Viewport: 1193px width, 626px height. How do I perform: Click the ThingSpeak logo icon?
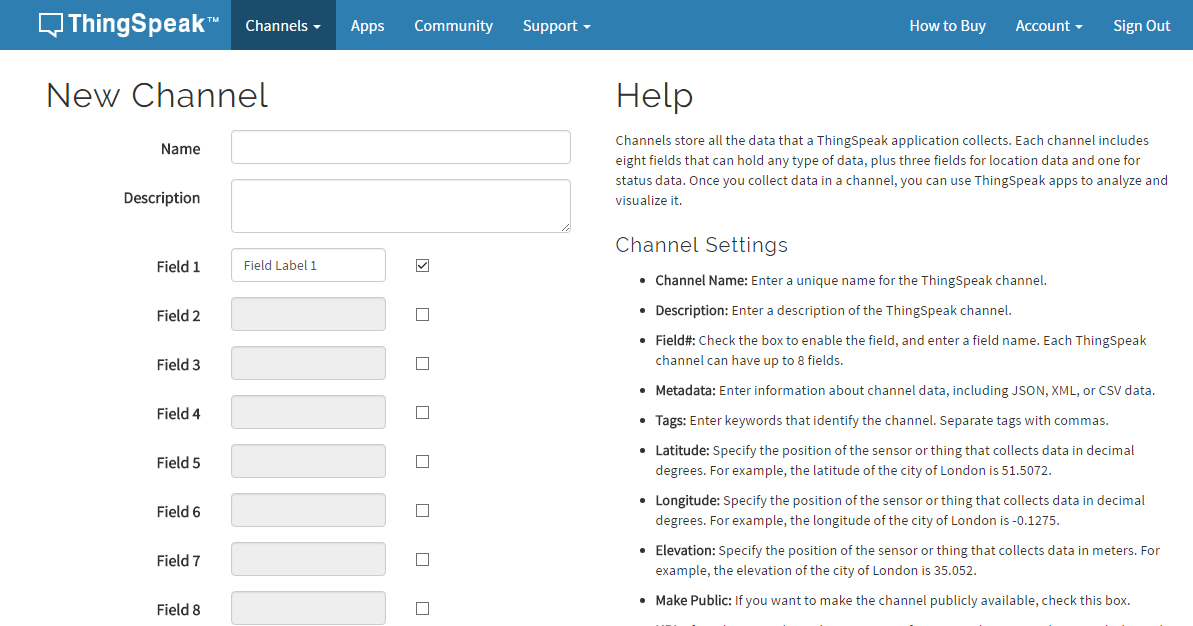52,25
